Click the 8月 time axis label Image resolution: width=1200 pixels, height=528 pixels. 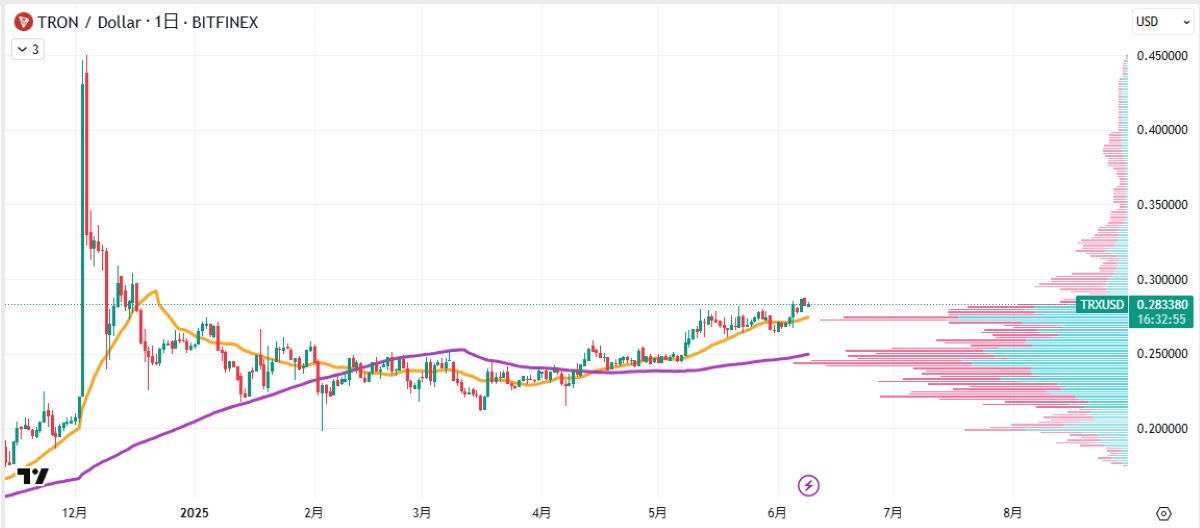click(1013, 513)
